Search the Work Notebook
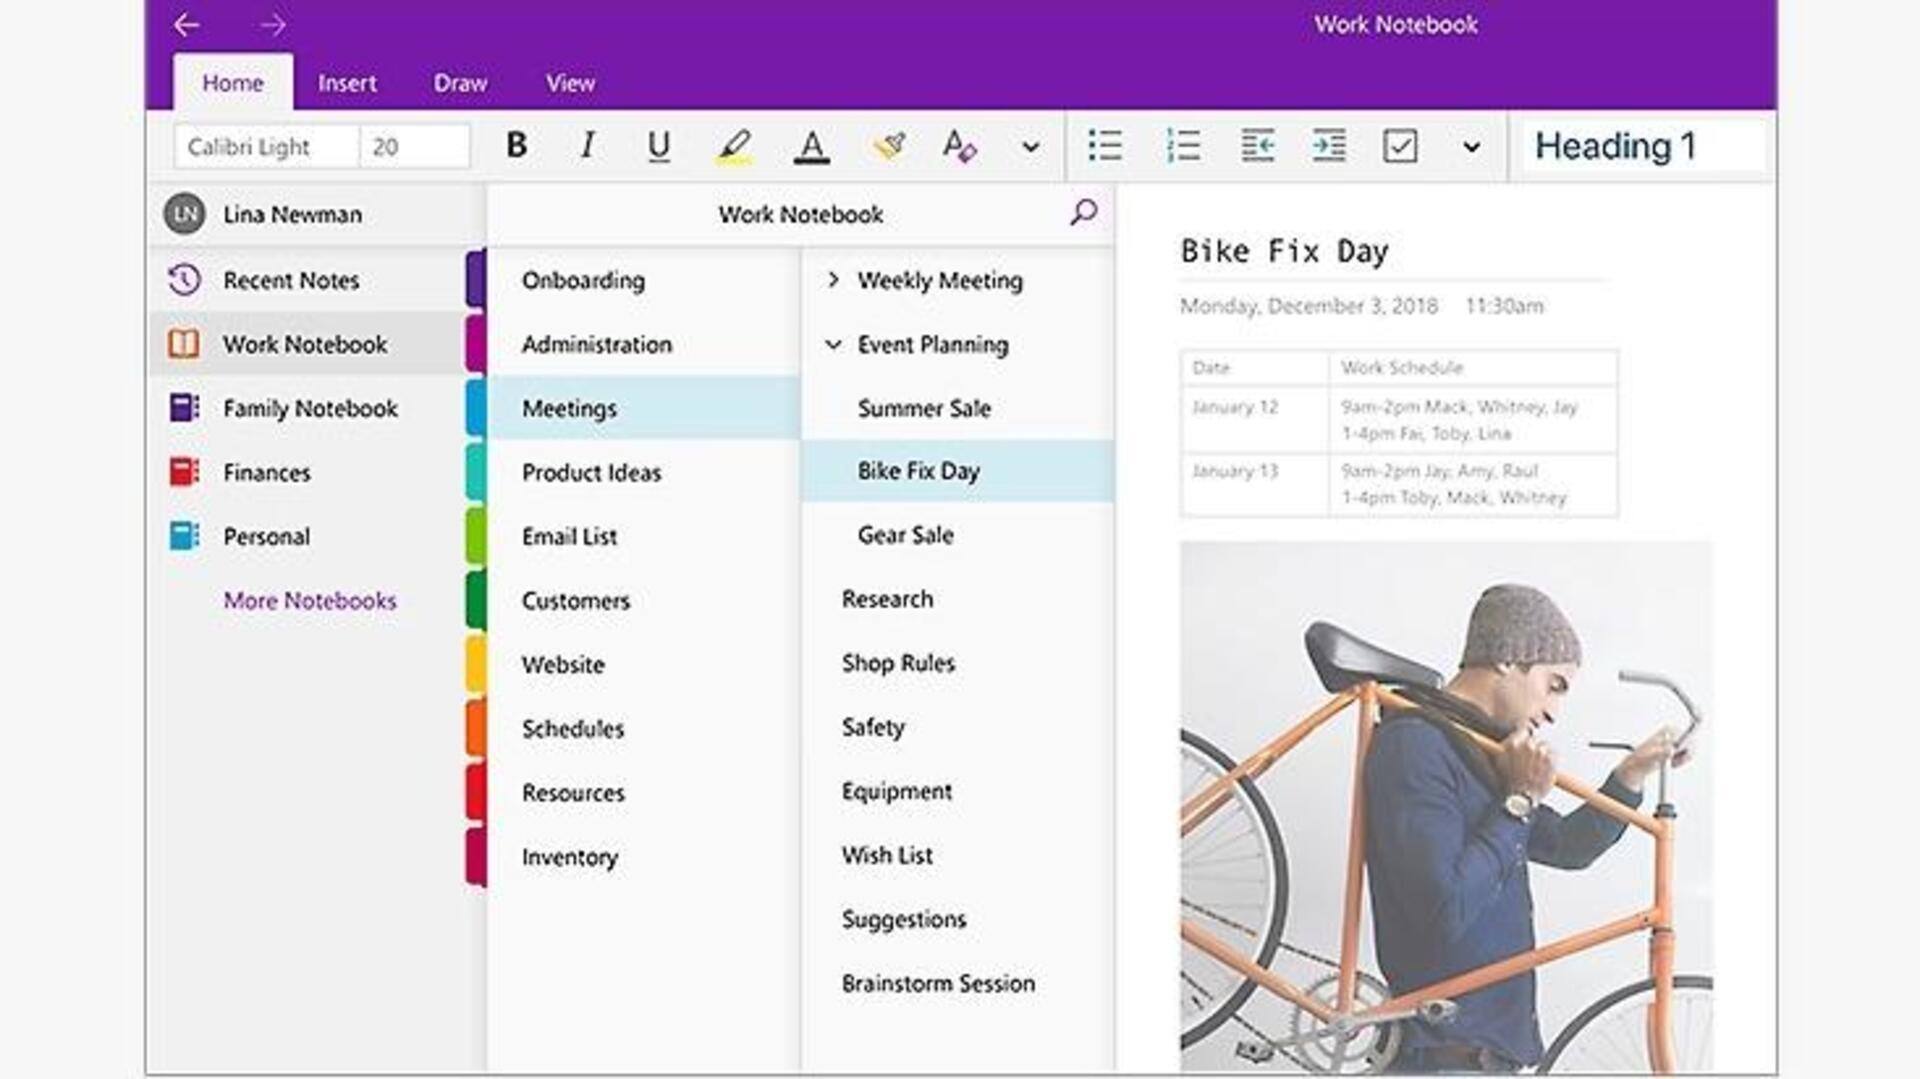 [x=1083, y=212]
